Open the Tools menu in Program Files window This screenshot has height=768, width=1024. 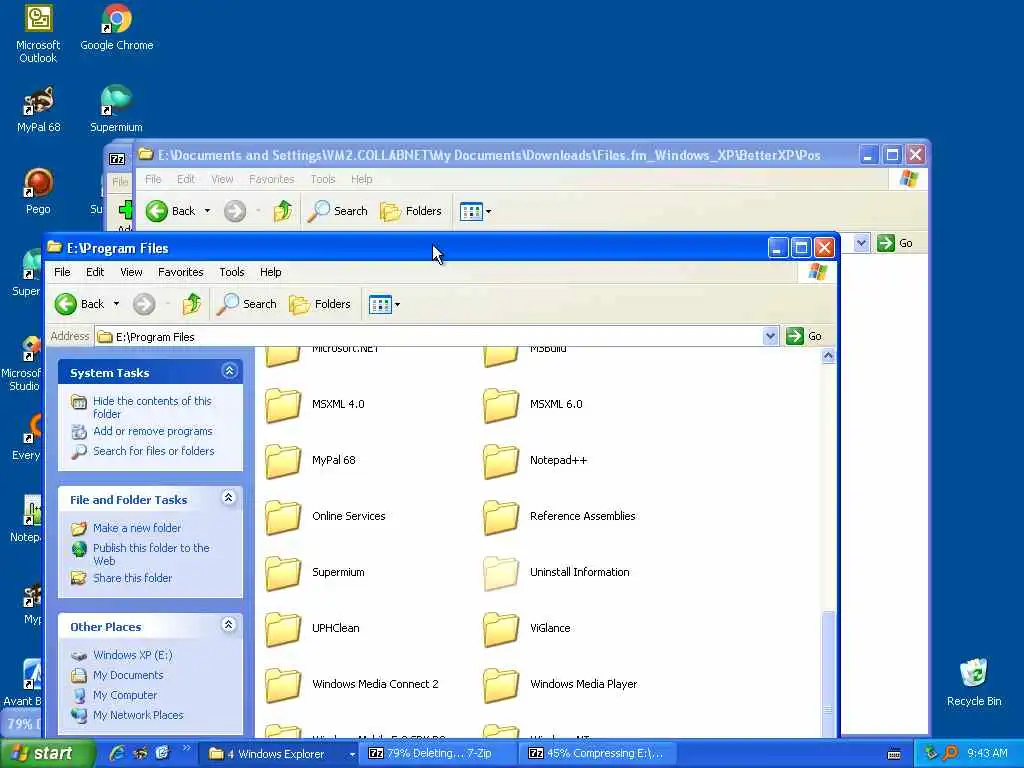pyautogui.click(x=232, y=272)
